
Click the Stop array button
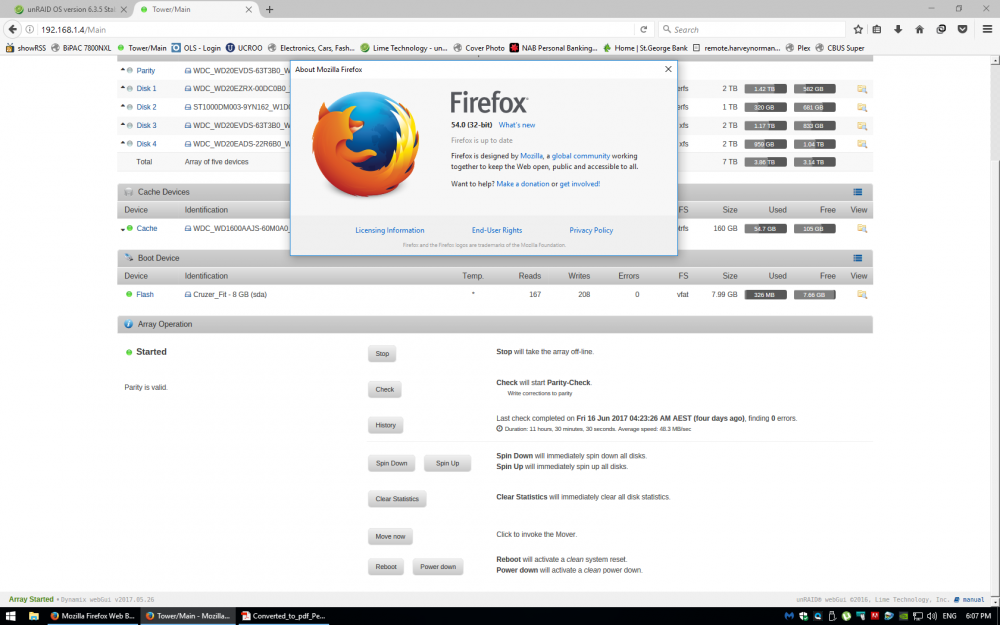tap(382, 354)
